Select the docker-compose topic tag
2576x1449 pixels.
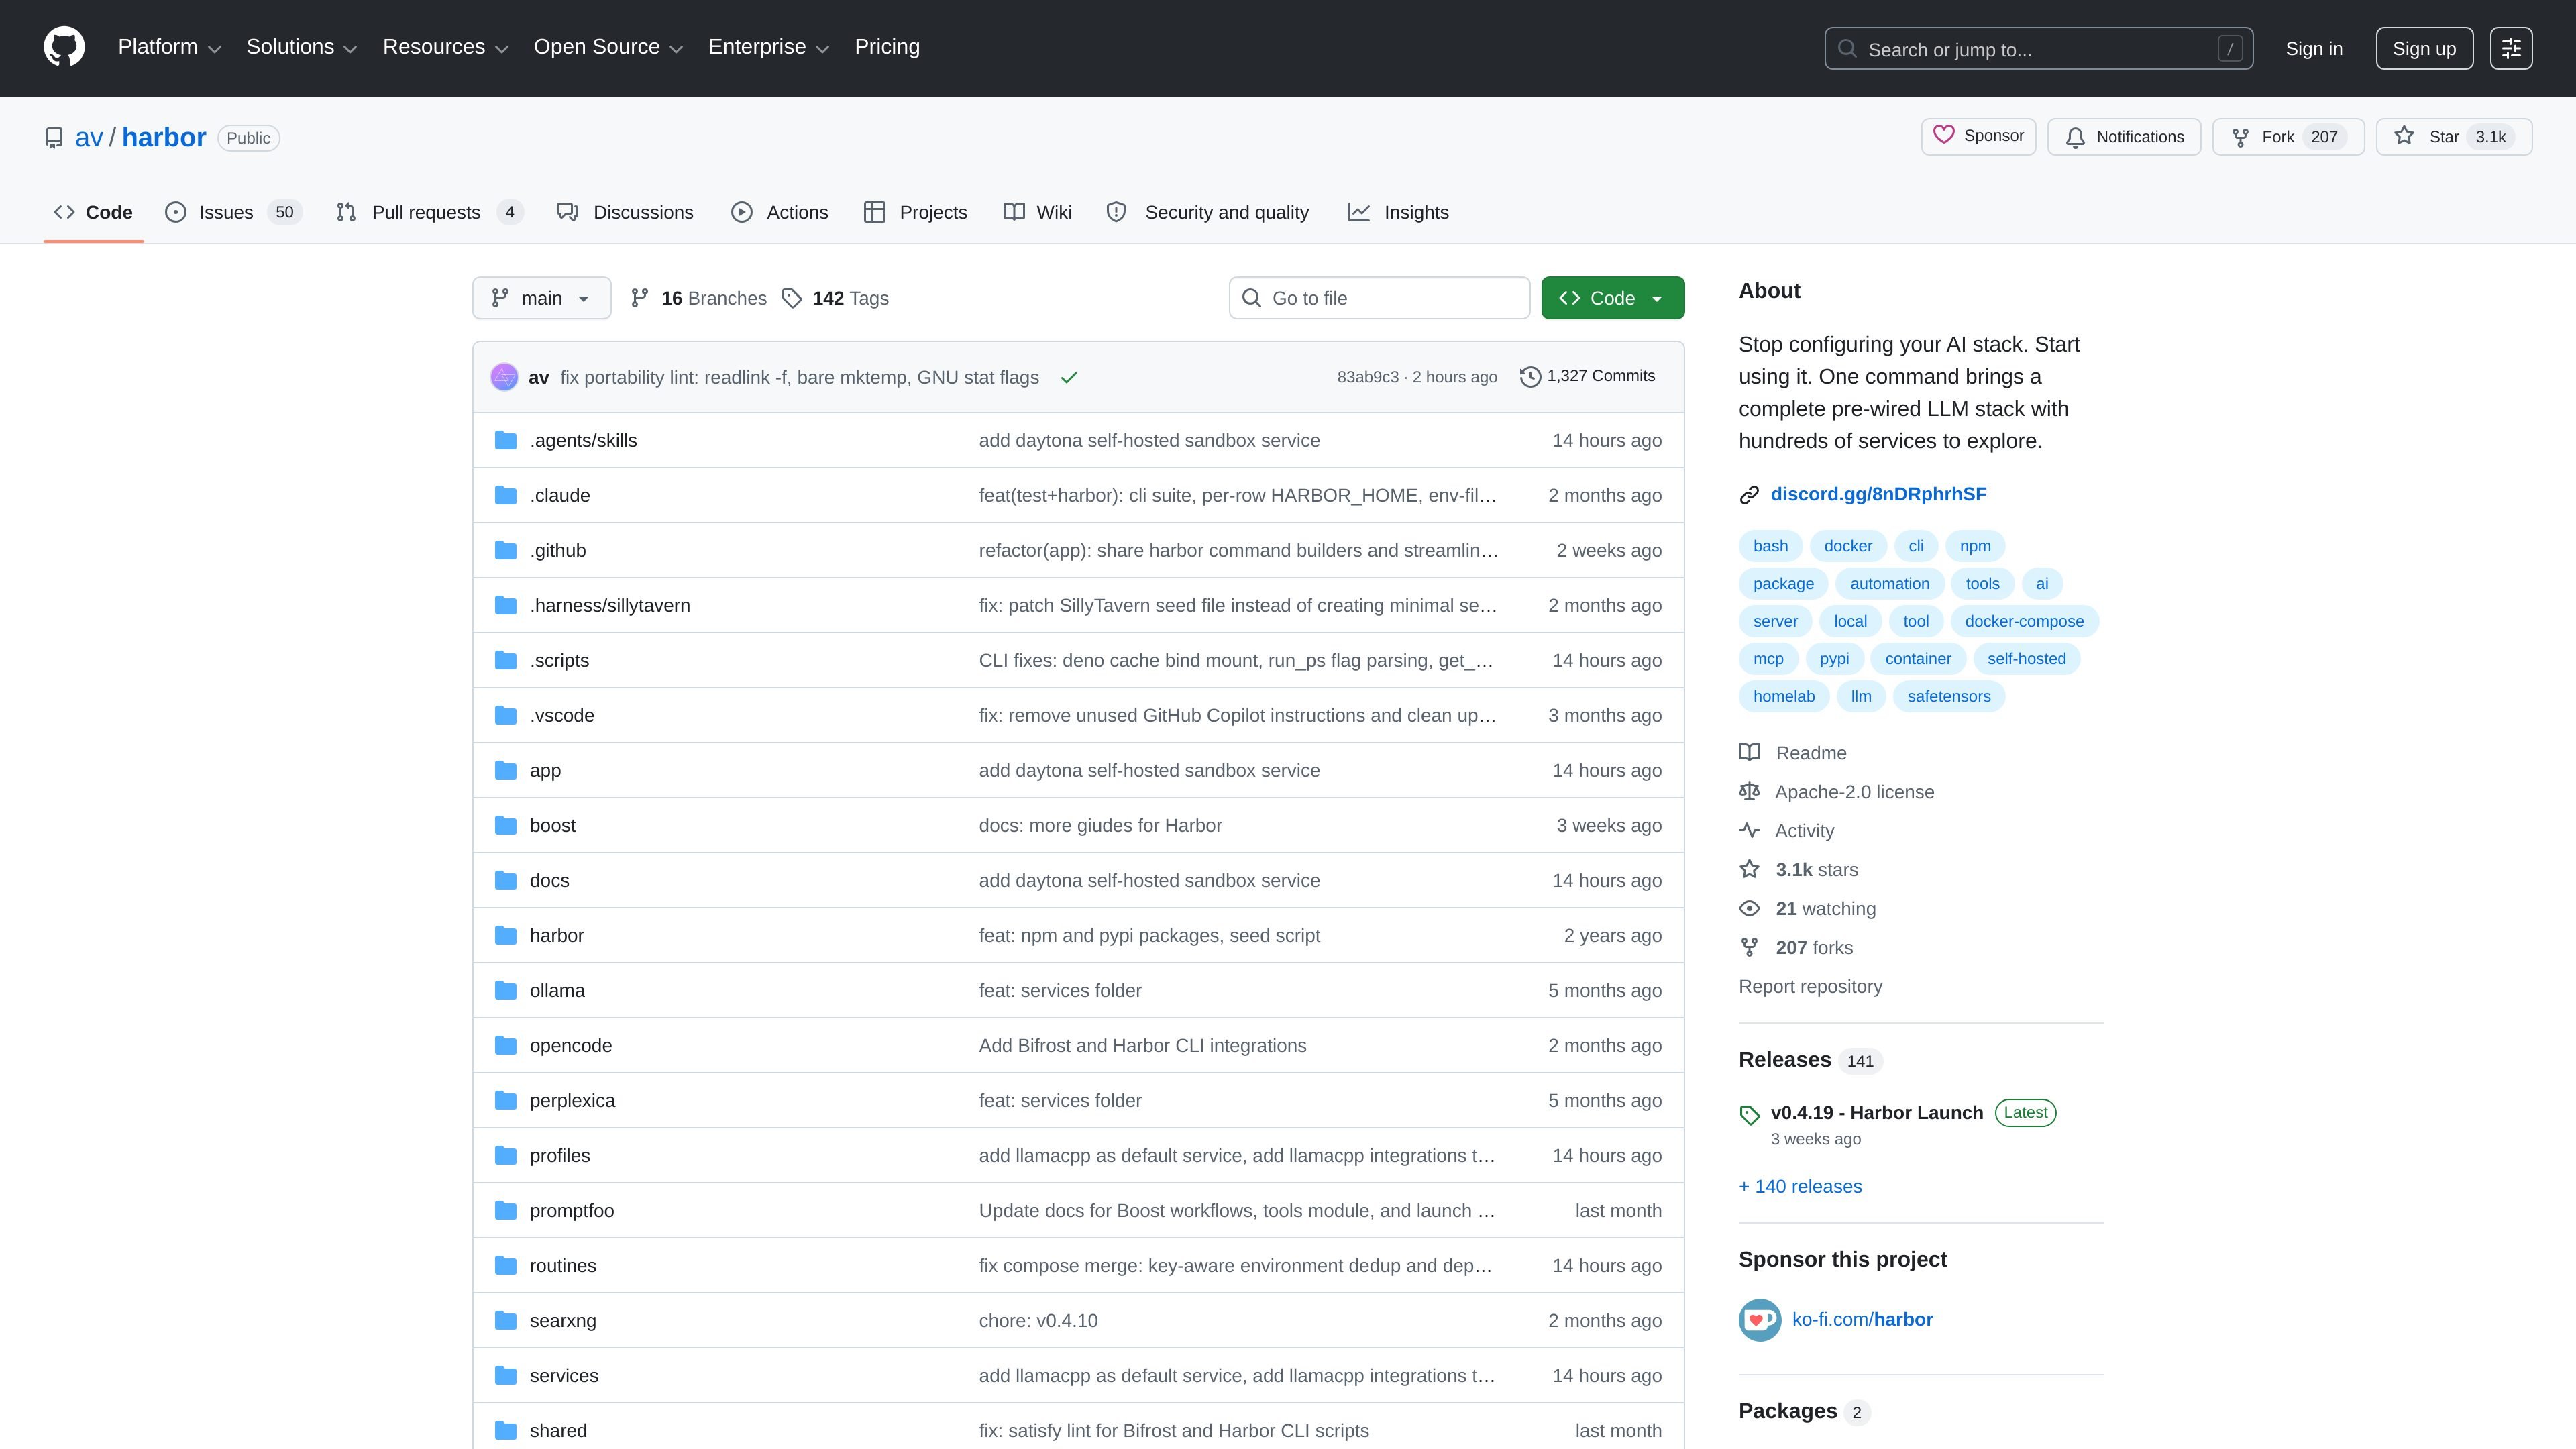pos(2024,621)
